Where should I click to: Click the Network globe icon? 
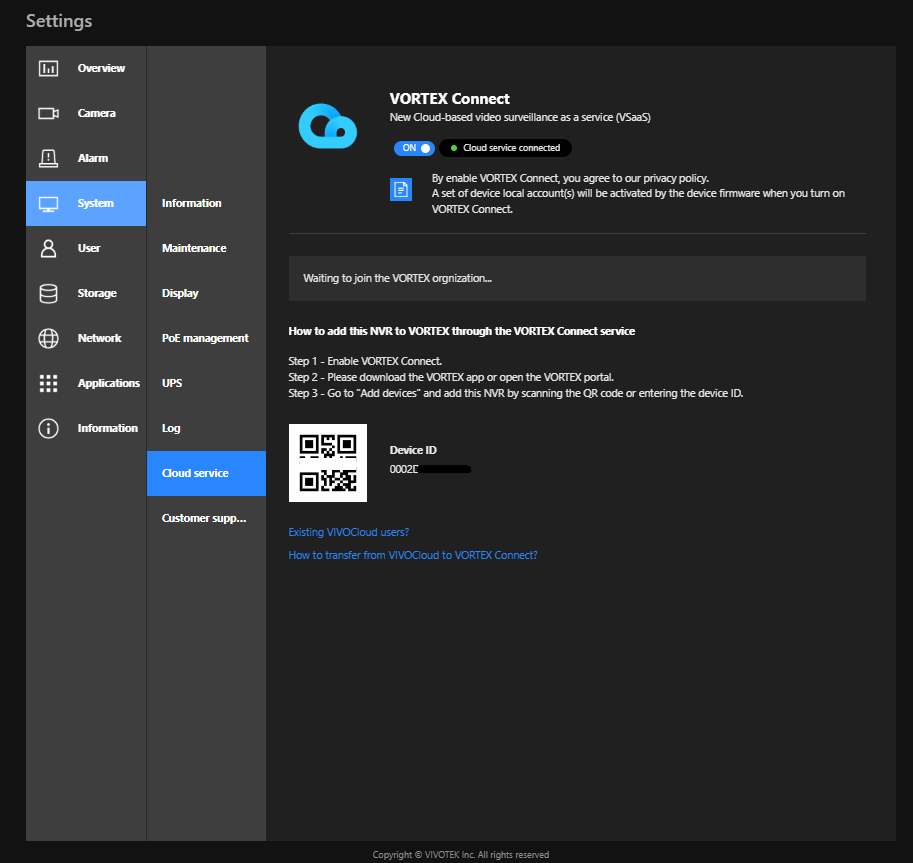[x=48, y=338]
